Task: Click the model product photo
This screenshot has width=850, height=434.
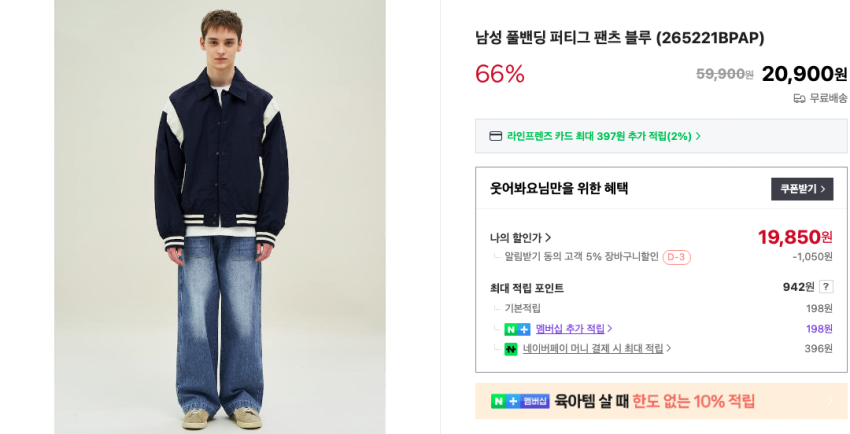Action: (x=220, y=217)
